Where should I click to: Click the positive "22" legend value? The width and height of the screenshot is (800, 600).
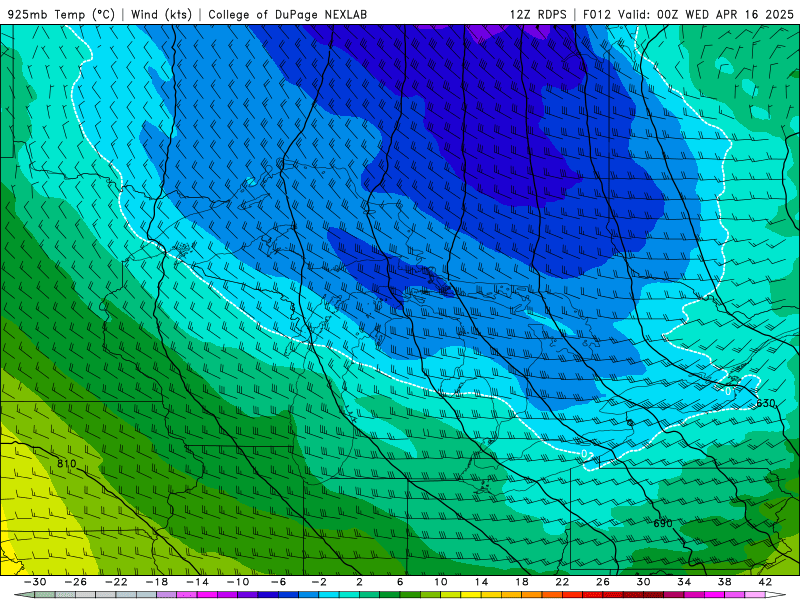pos(562,582)
